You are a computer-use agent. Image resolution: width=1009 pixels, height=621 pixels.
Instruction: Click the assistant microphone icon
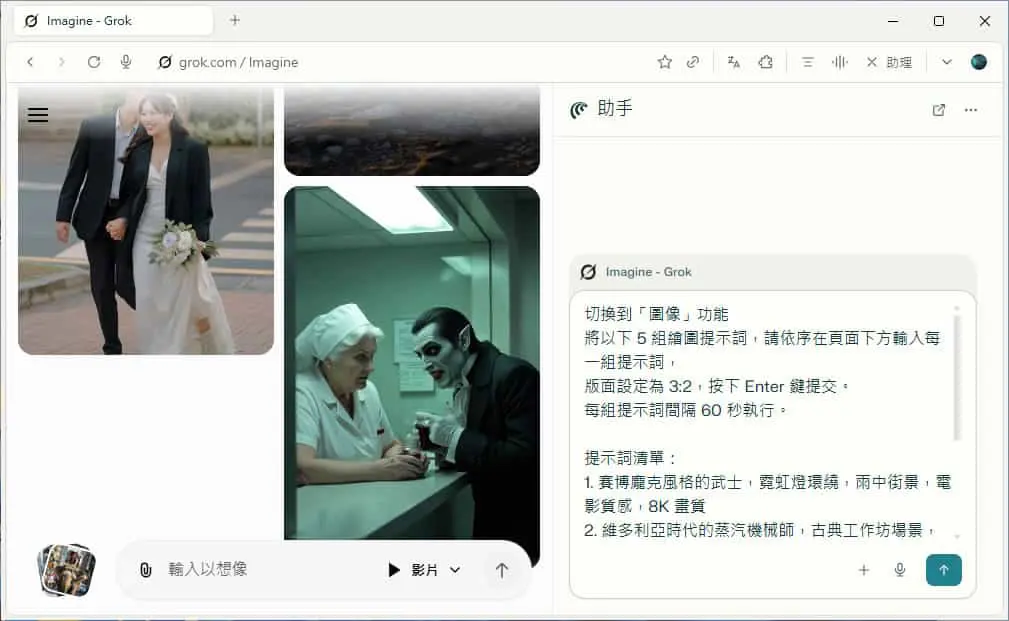[x=900, y=570]
